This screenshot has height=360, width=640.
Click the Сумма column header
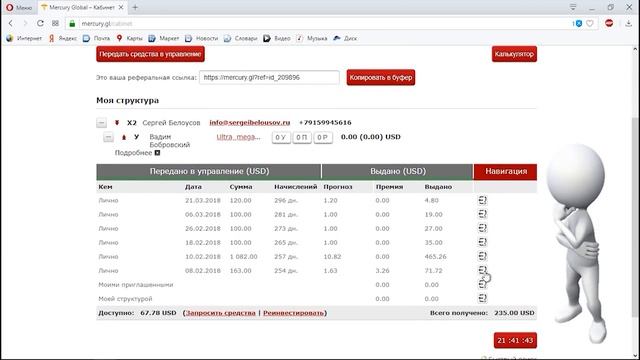click(x=241, y=187)
